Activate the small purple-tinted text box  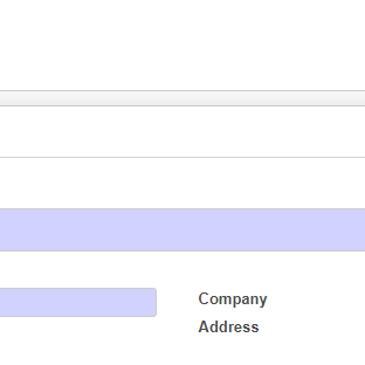78,302
